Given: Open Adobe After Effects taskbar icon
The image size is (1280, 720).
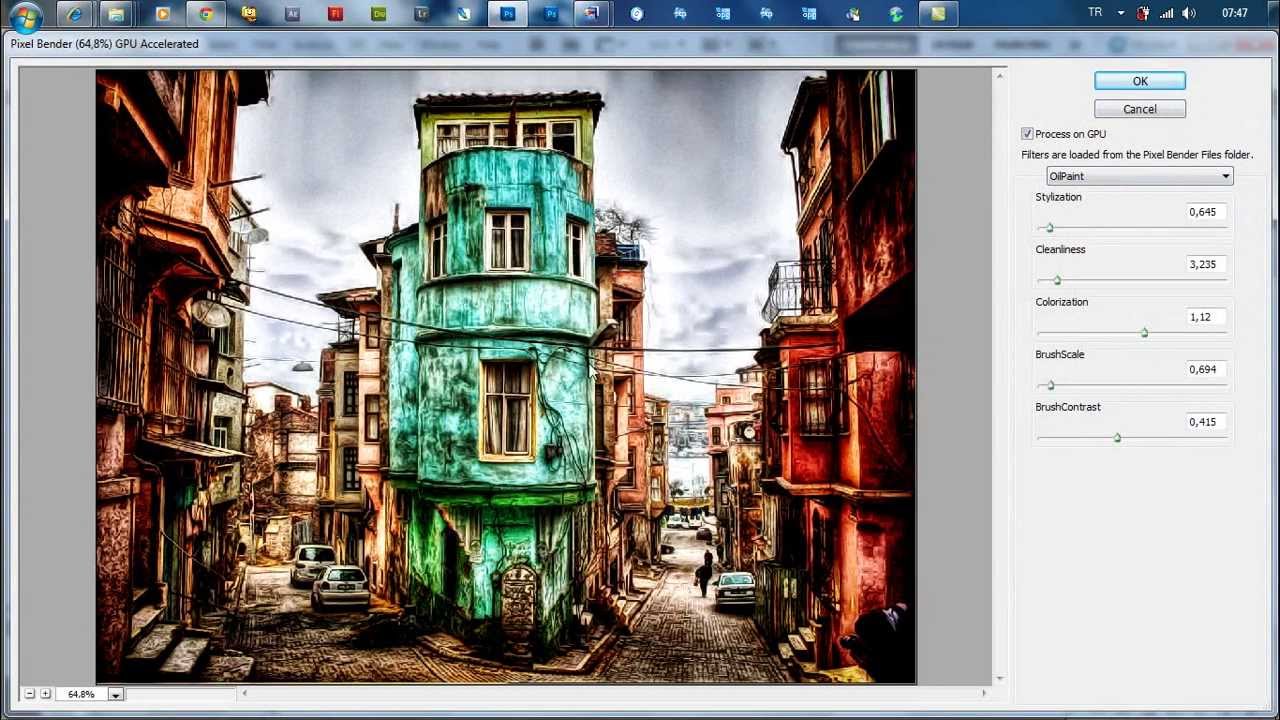Looking at the screenshot, I should [292, 14].
